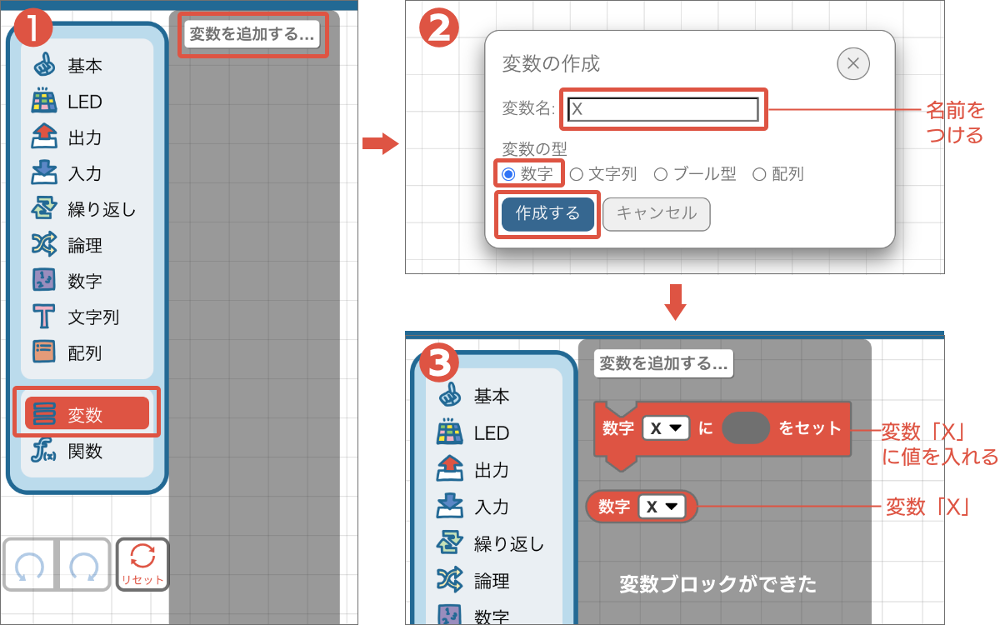Image resolution: width=1000 pixels, height=625 pixels.
Task: Click 変数を追加する... button in panel 3
Action: (663, 364)
